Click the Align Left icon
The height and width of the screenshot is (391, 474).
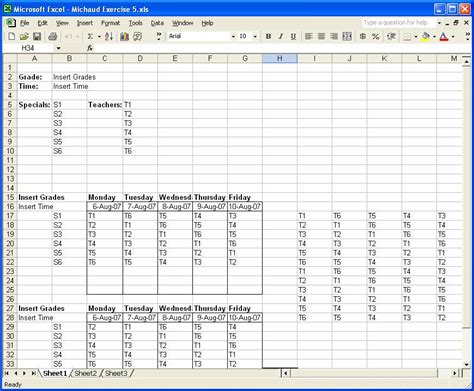coord(309,36)
